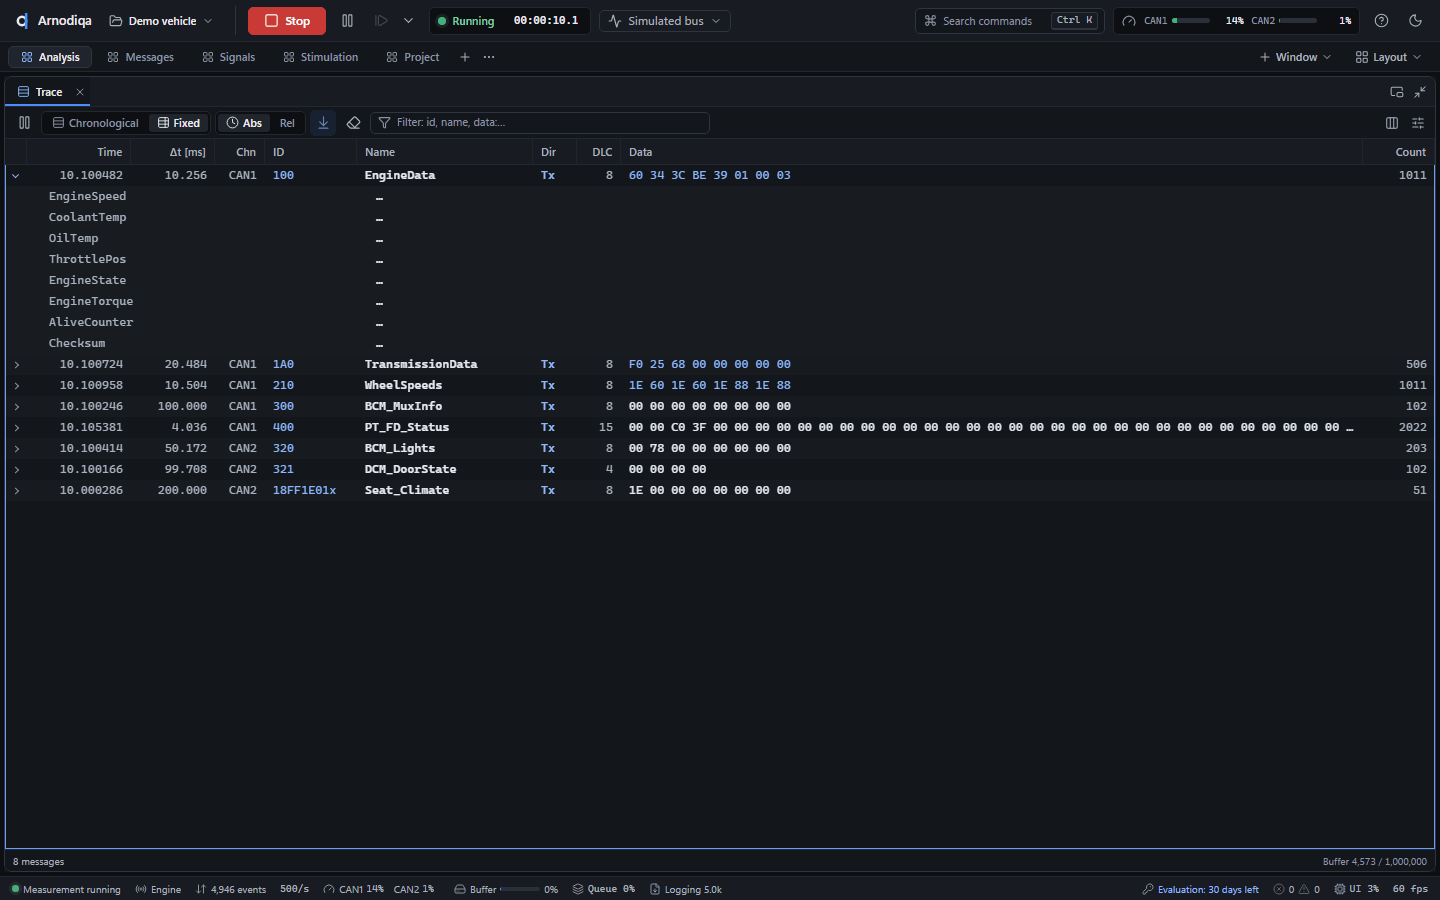Viewport: 1440px width, 900px height.
Task: Select the Fixed view mode
Action: [179, 123]
